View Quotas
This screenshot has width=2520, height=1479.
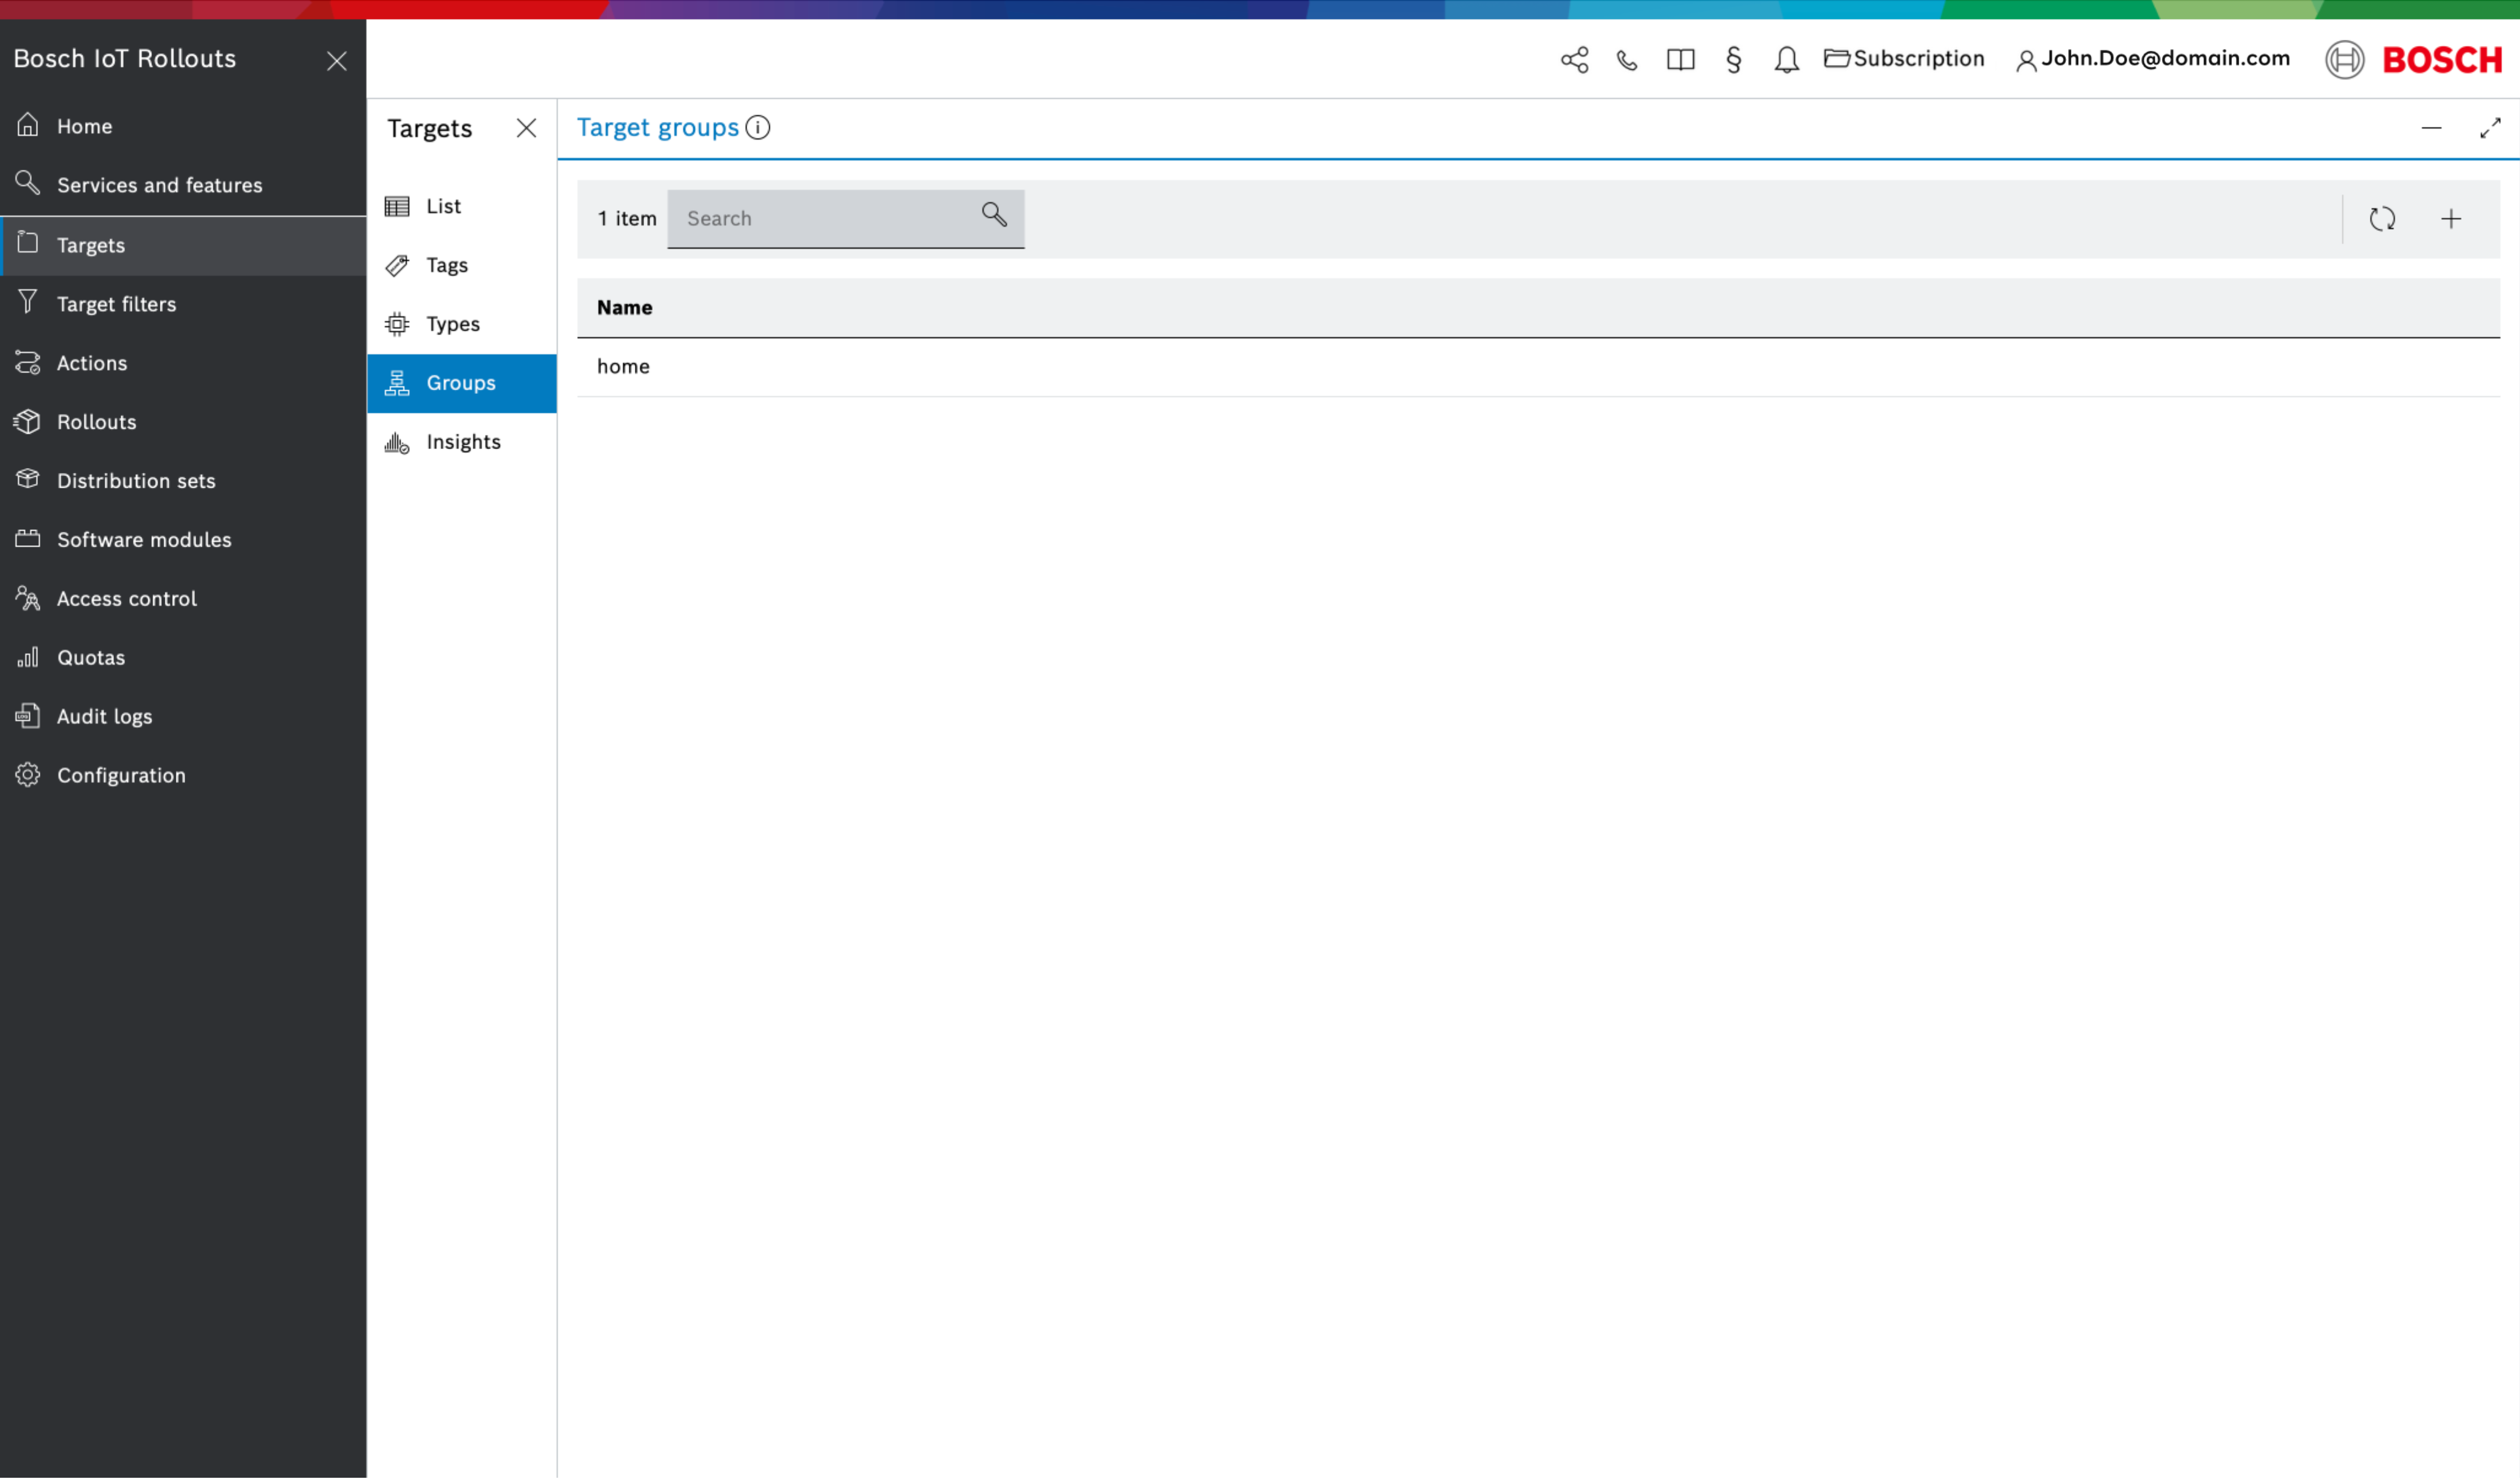point(183,658)
